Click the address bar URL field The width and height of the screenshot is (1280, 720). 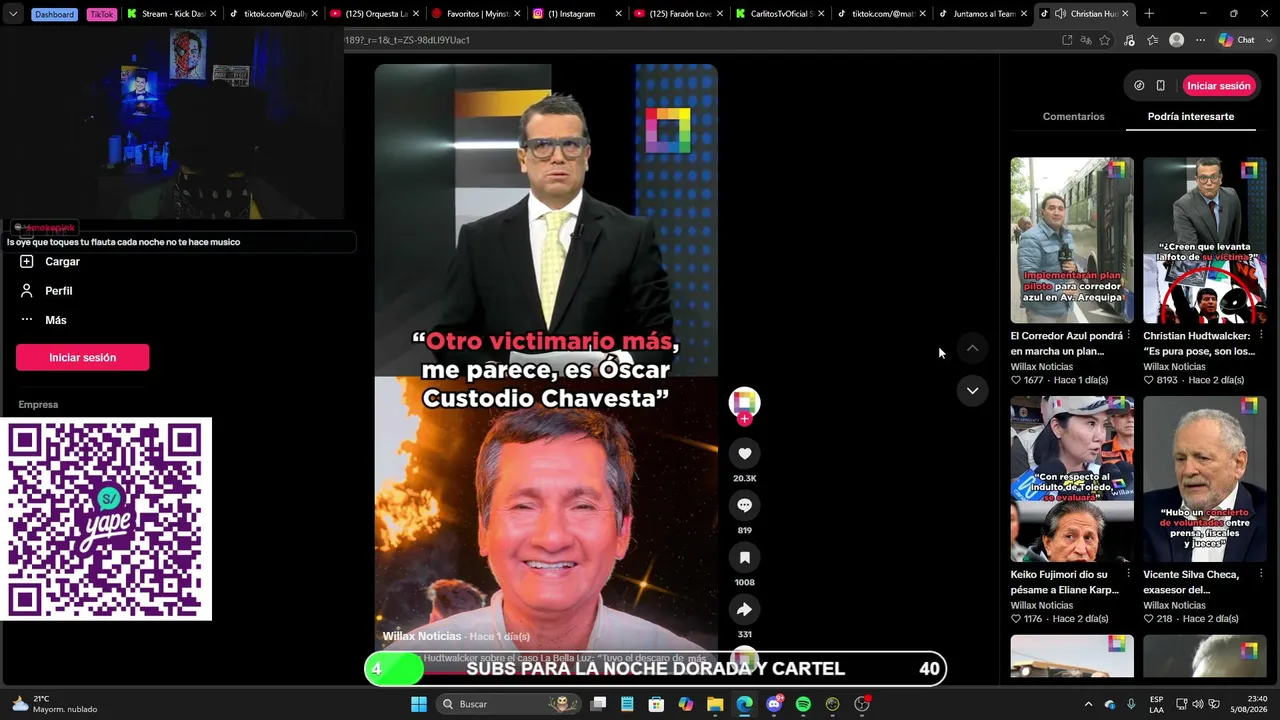pyautogui.click(x=700, y=40)
